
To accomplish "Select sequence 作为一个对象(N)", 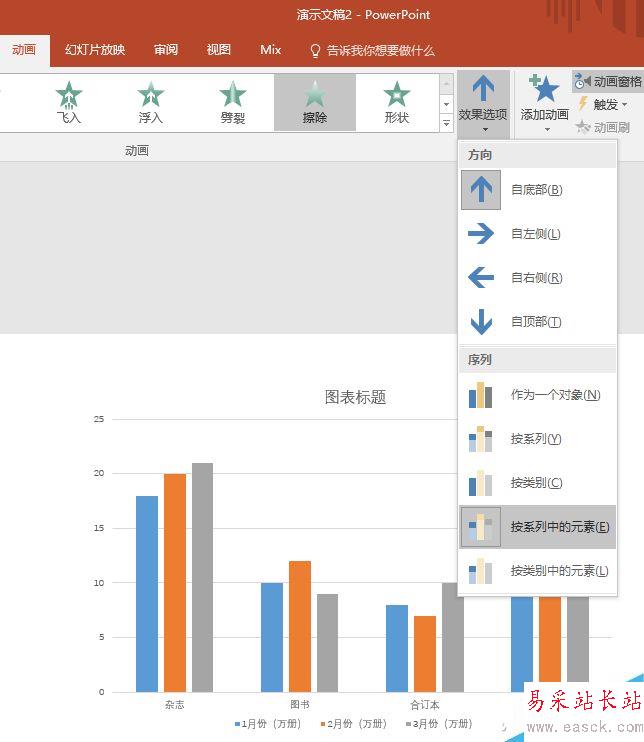I will point(538,395).
